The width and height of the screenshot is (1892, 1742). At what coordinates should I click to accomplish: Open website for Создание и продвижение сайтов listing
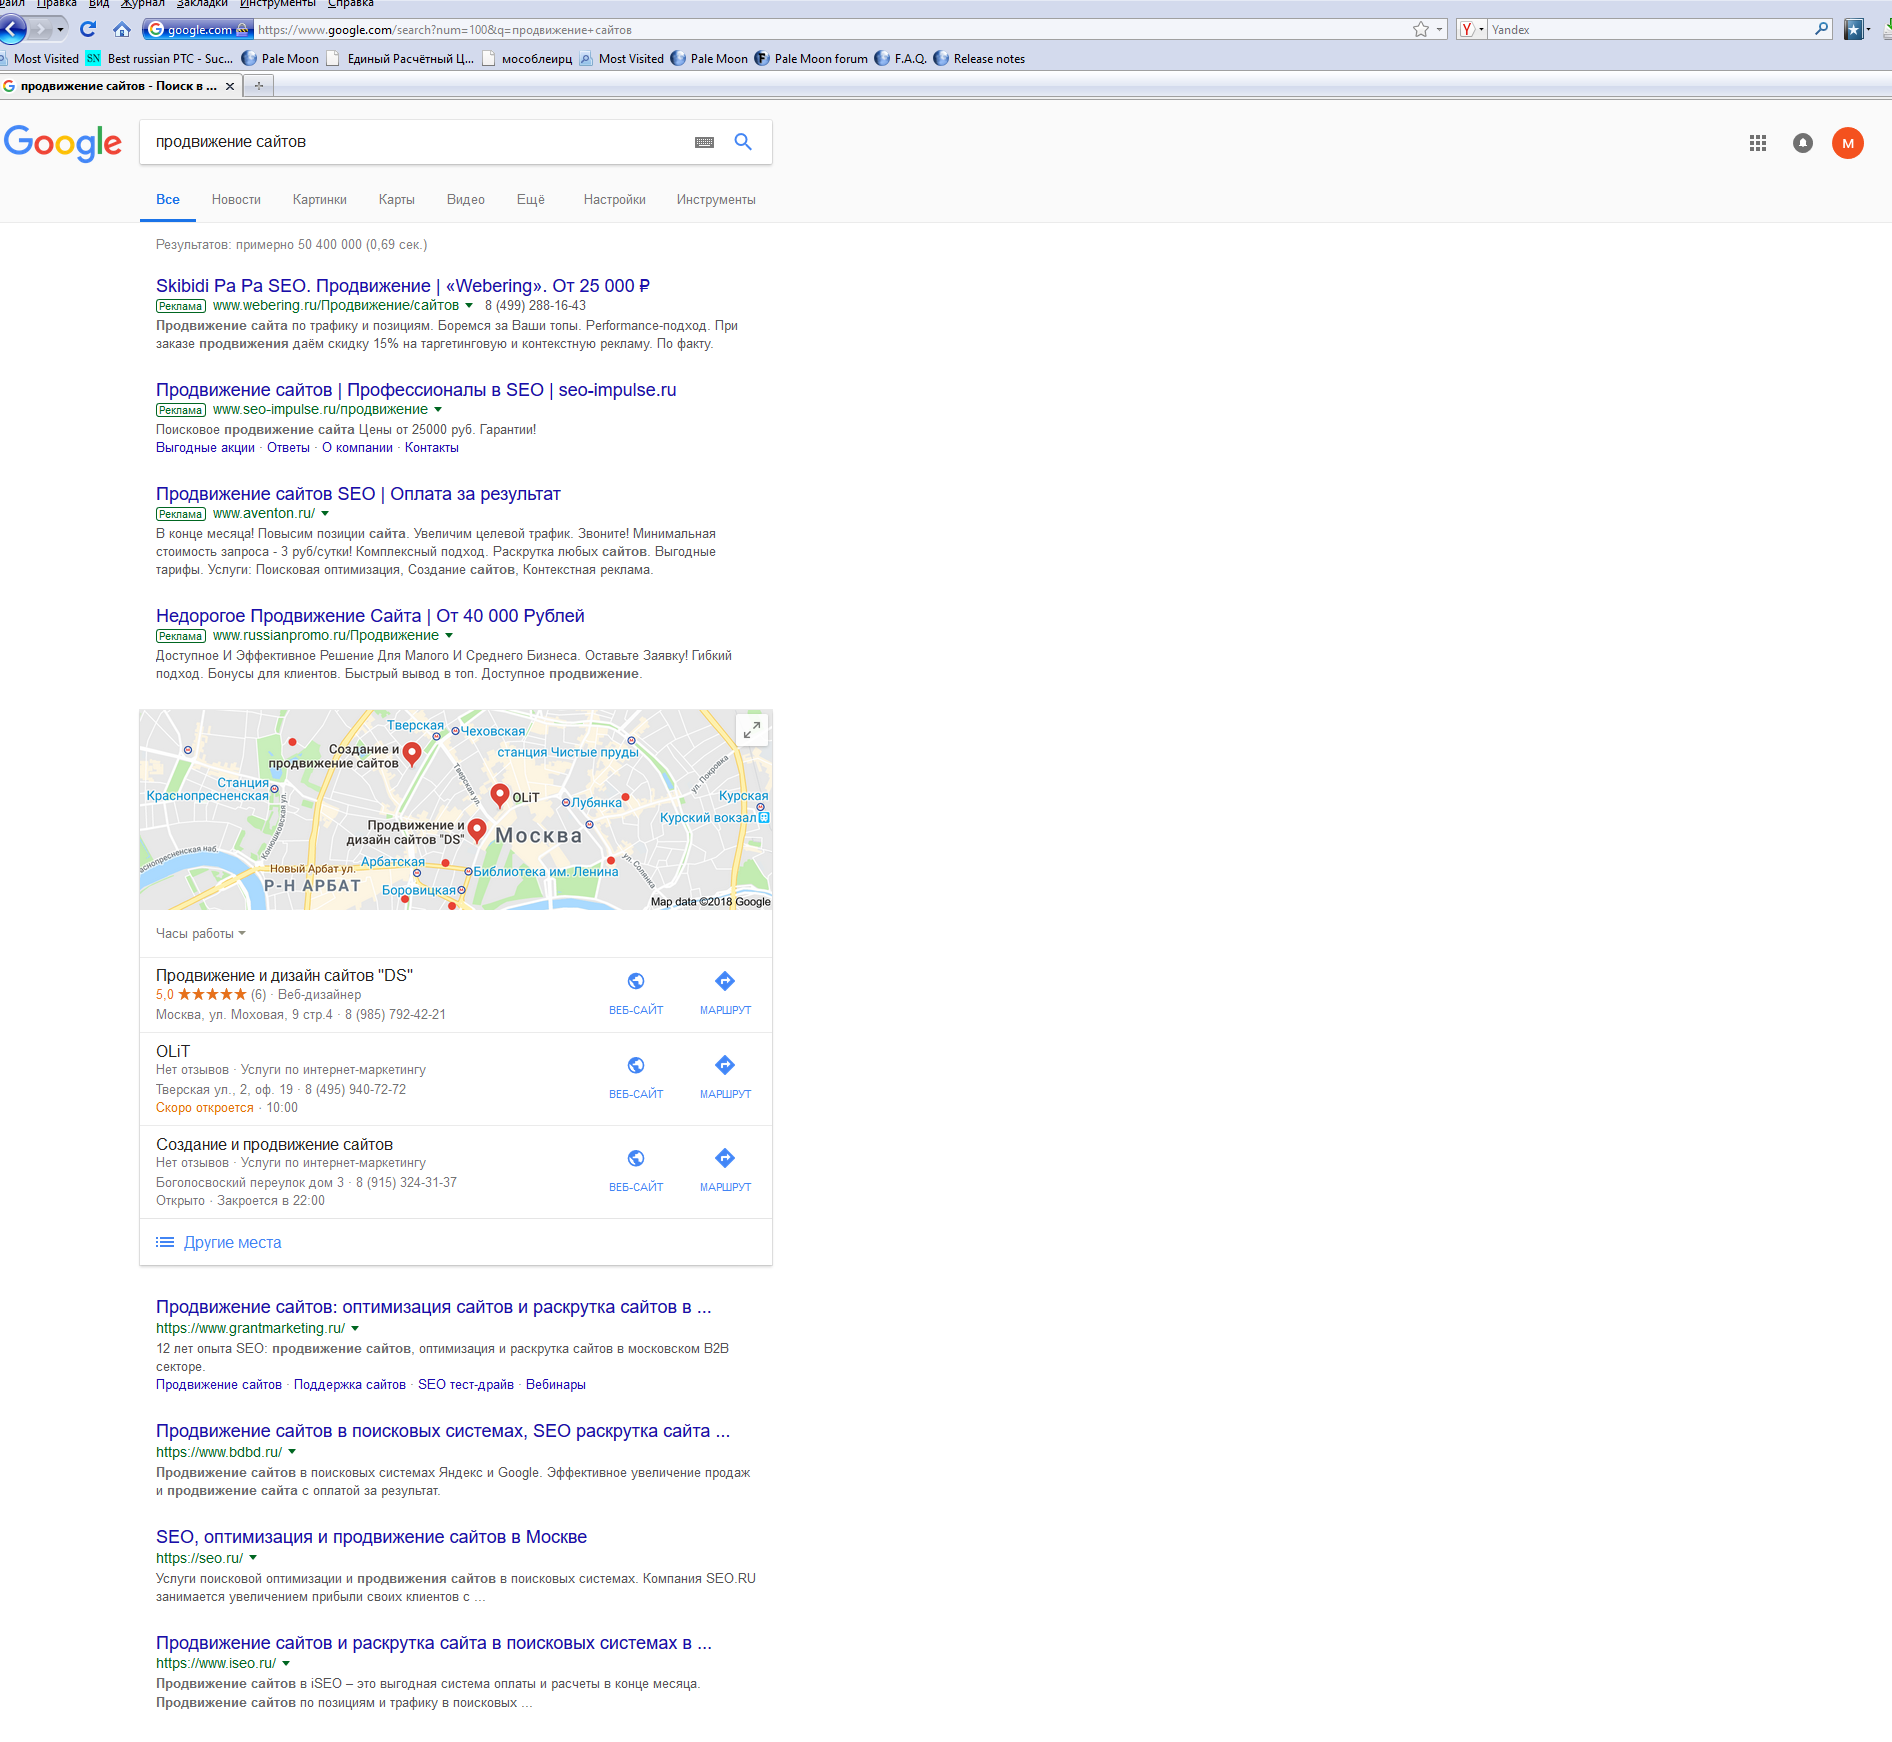636,1170
